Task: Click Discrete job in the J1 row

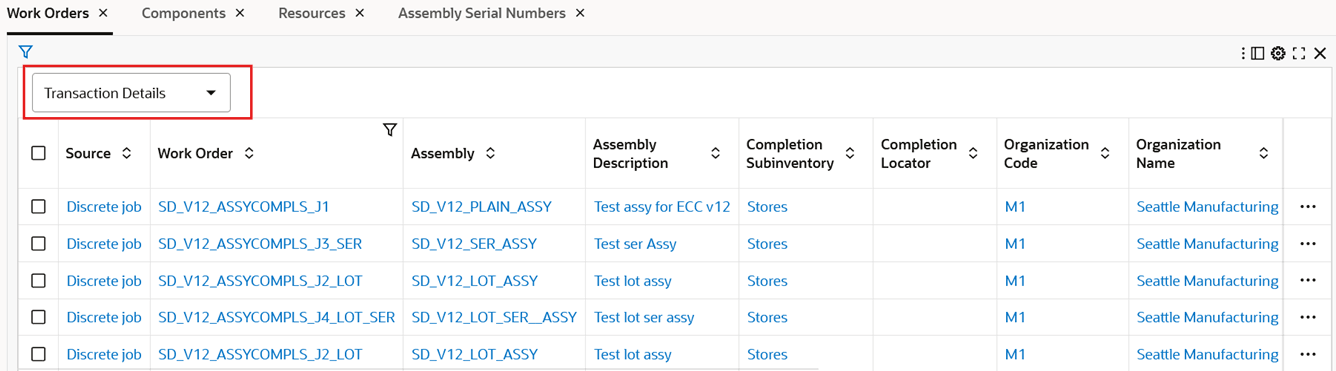Action: point(104,207)
